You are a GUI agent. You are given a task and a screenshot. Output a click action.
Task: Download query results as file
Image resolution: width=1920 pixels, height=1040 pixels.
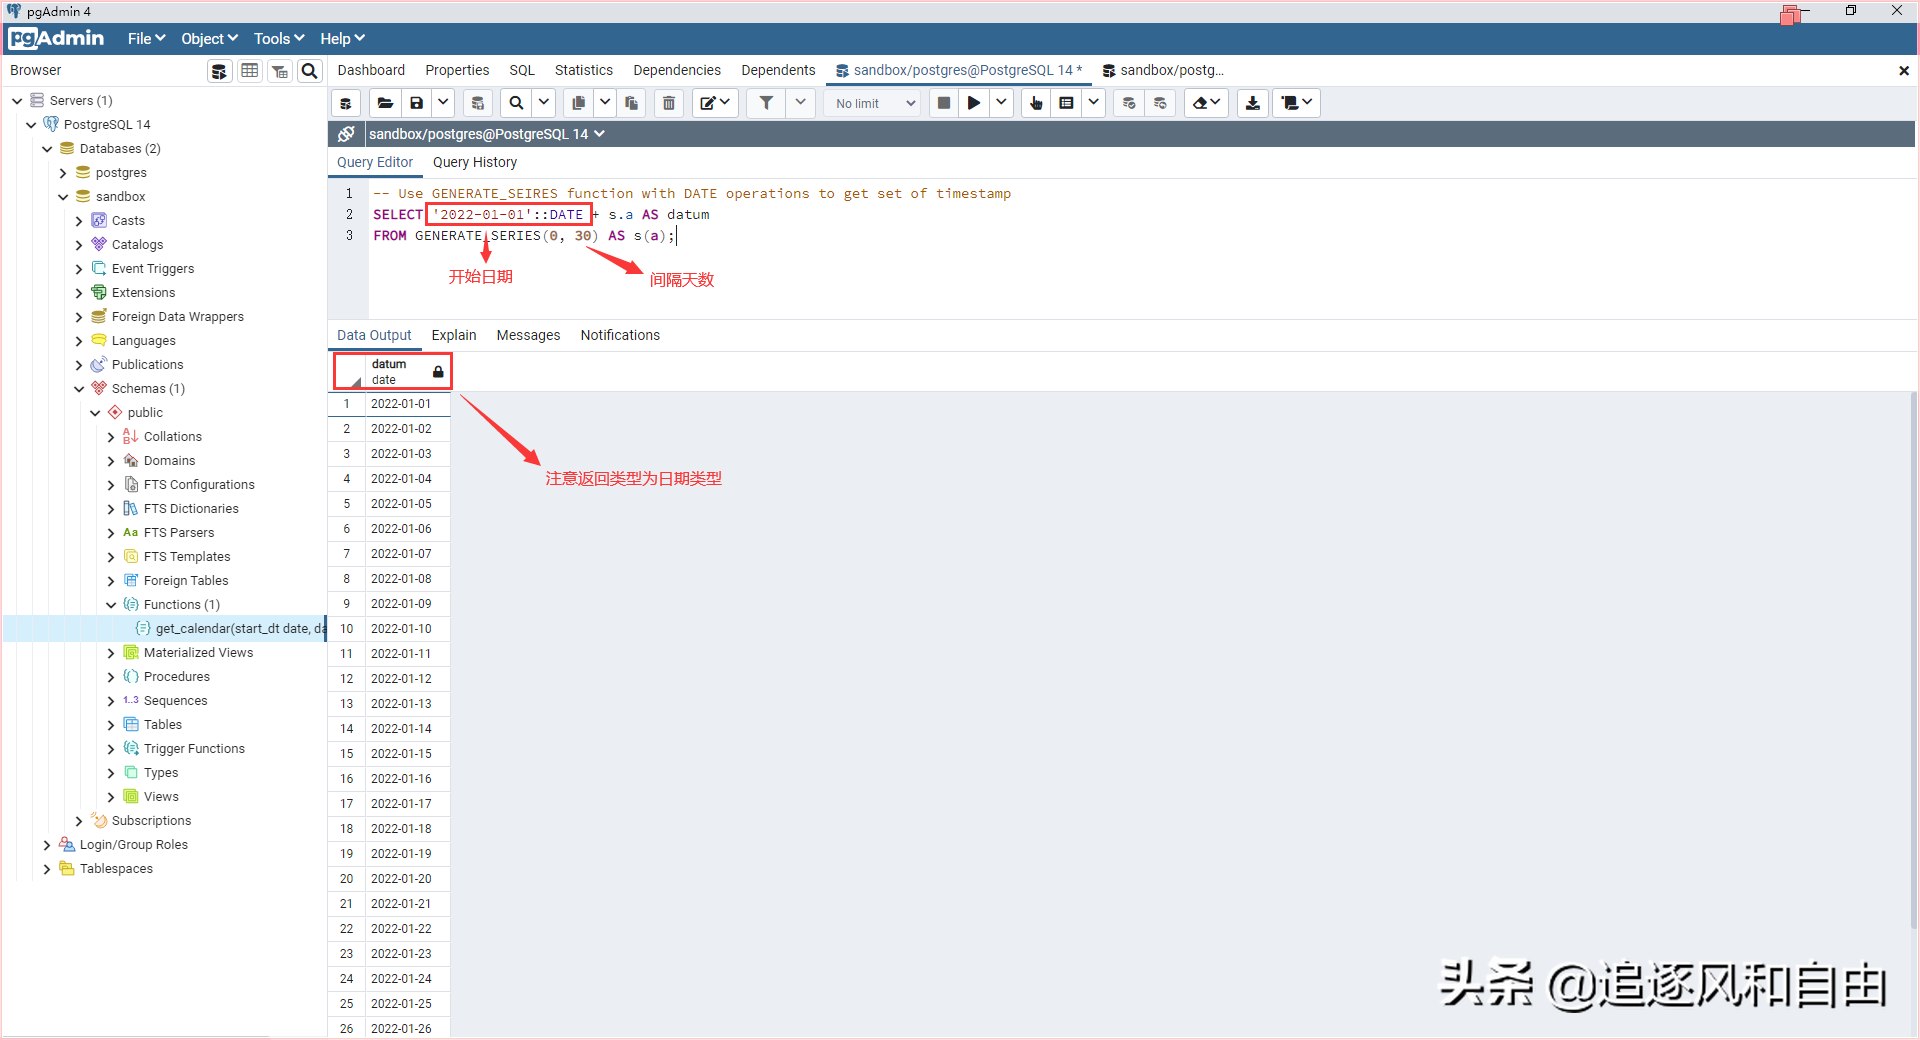pyautogui.click(x=1253, y=103)
